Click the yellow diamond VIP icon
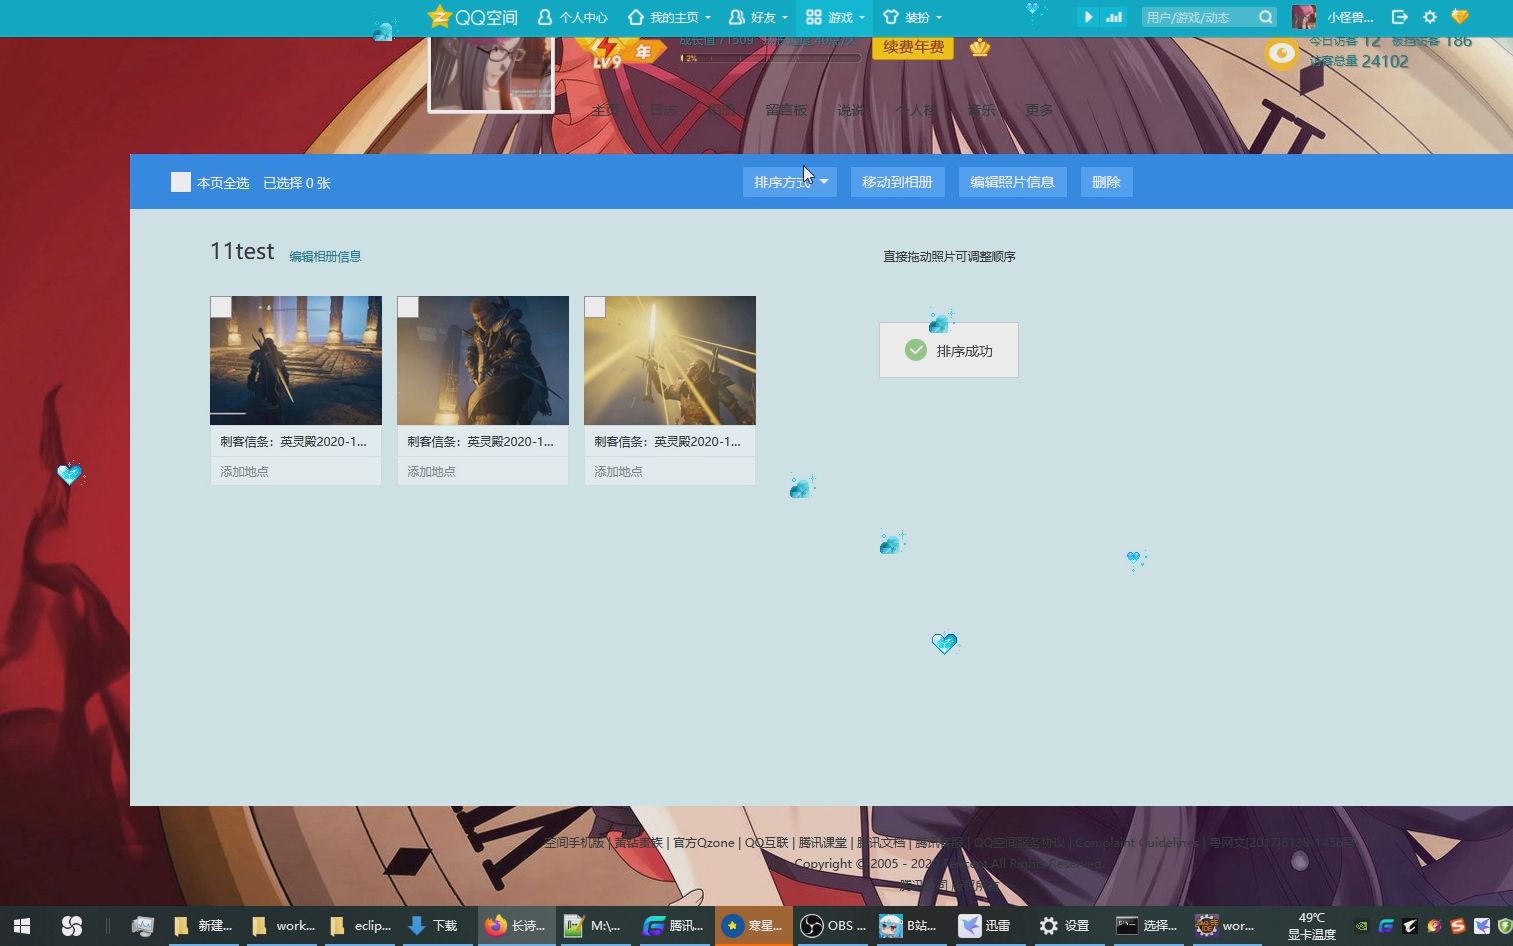The image size is (1513, 946). [x=1459, y=17]
